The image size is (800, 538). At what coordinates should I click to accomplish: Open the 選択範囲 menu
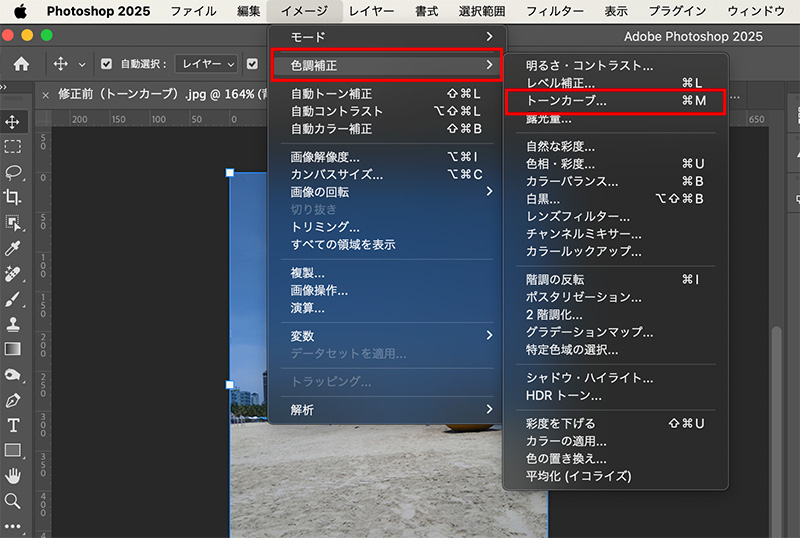coord(482,11)
